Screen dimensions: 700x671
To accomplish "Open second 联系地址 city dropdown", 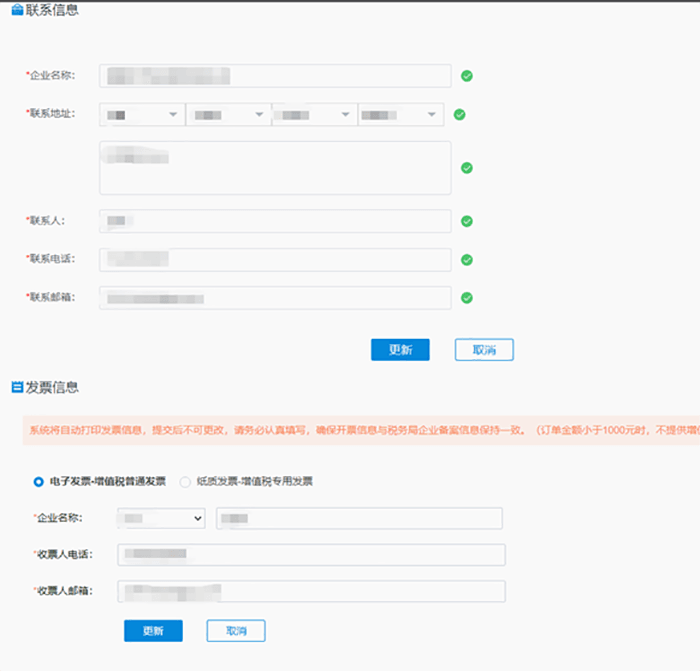I will click(228, 115).
